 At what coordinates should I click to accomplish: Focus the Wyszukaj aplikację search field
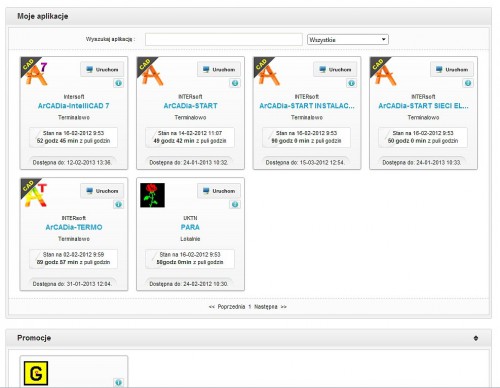click(x=224, y=40)
